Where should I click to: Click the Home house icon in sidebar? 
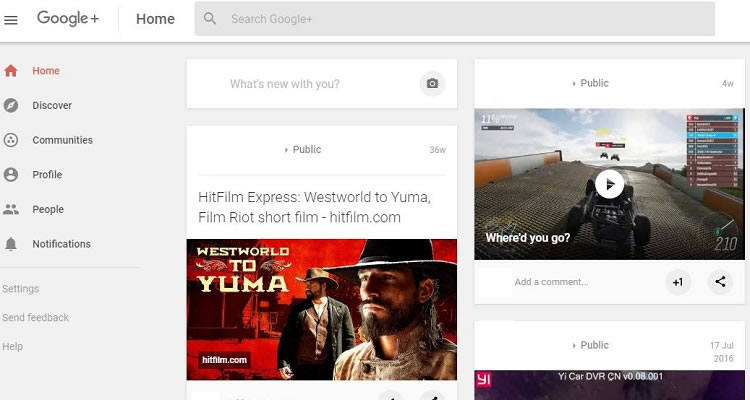tap(11, 71)
